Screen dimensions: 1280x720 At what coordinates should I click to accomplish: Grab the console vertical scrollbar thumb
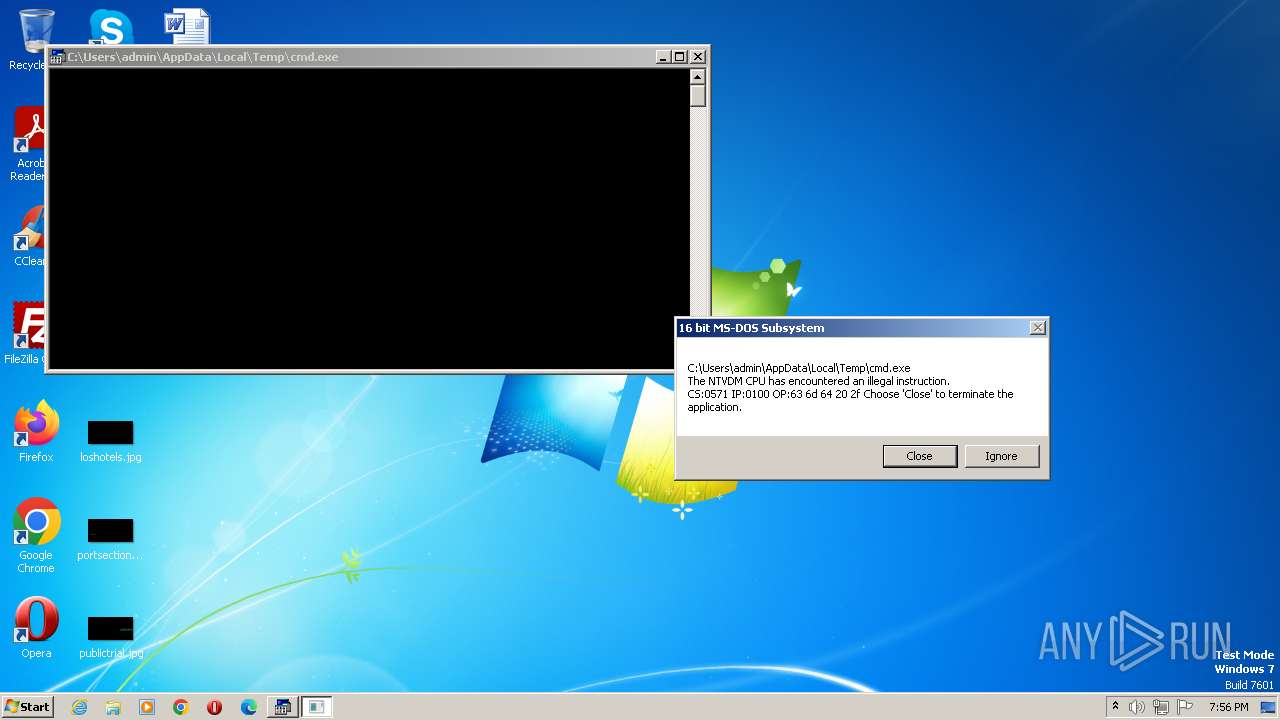(698, 96)
